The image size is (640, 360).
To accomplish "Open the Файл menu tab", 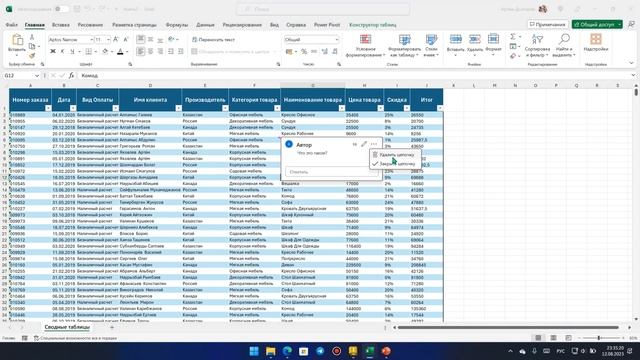I will (11, 25).
